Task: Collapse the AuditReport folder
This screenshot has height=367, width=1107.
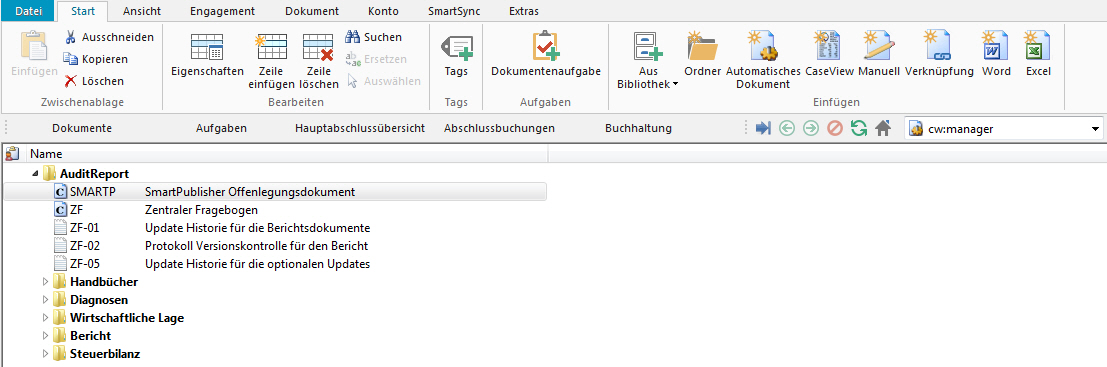Action: click(34, 173)
